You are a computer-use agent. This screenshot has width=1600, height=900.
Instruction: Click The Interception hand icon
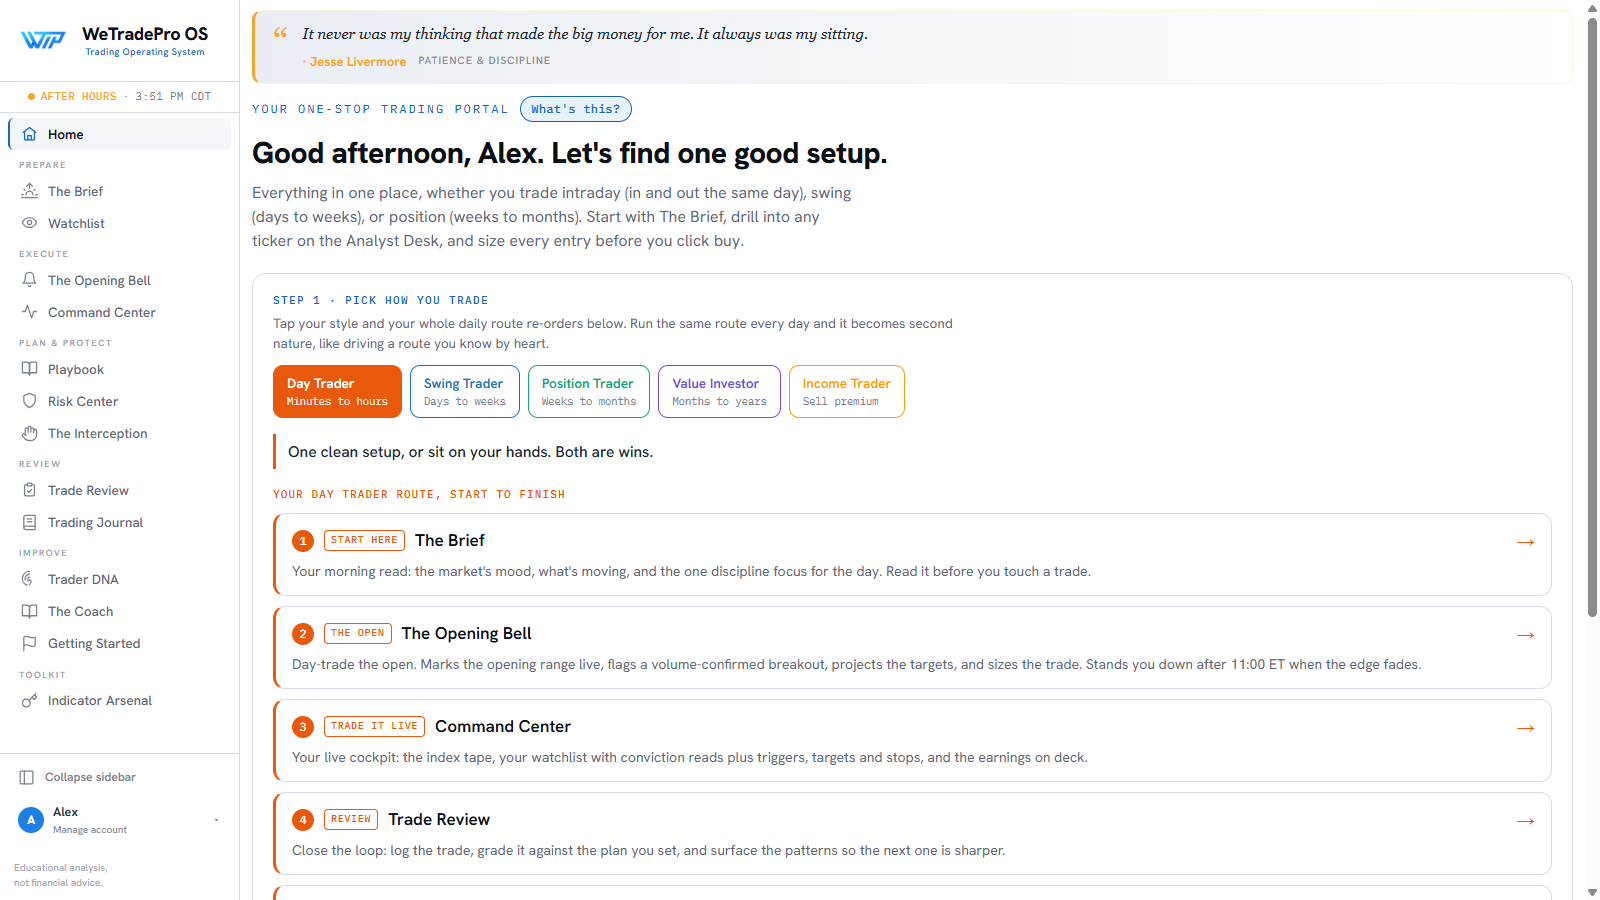coord(30,433)
